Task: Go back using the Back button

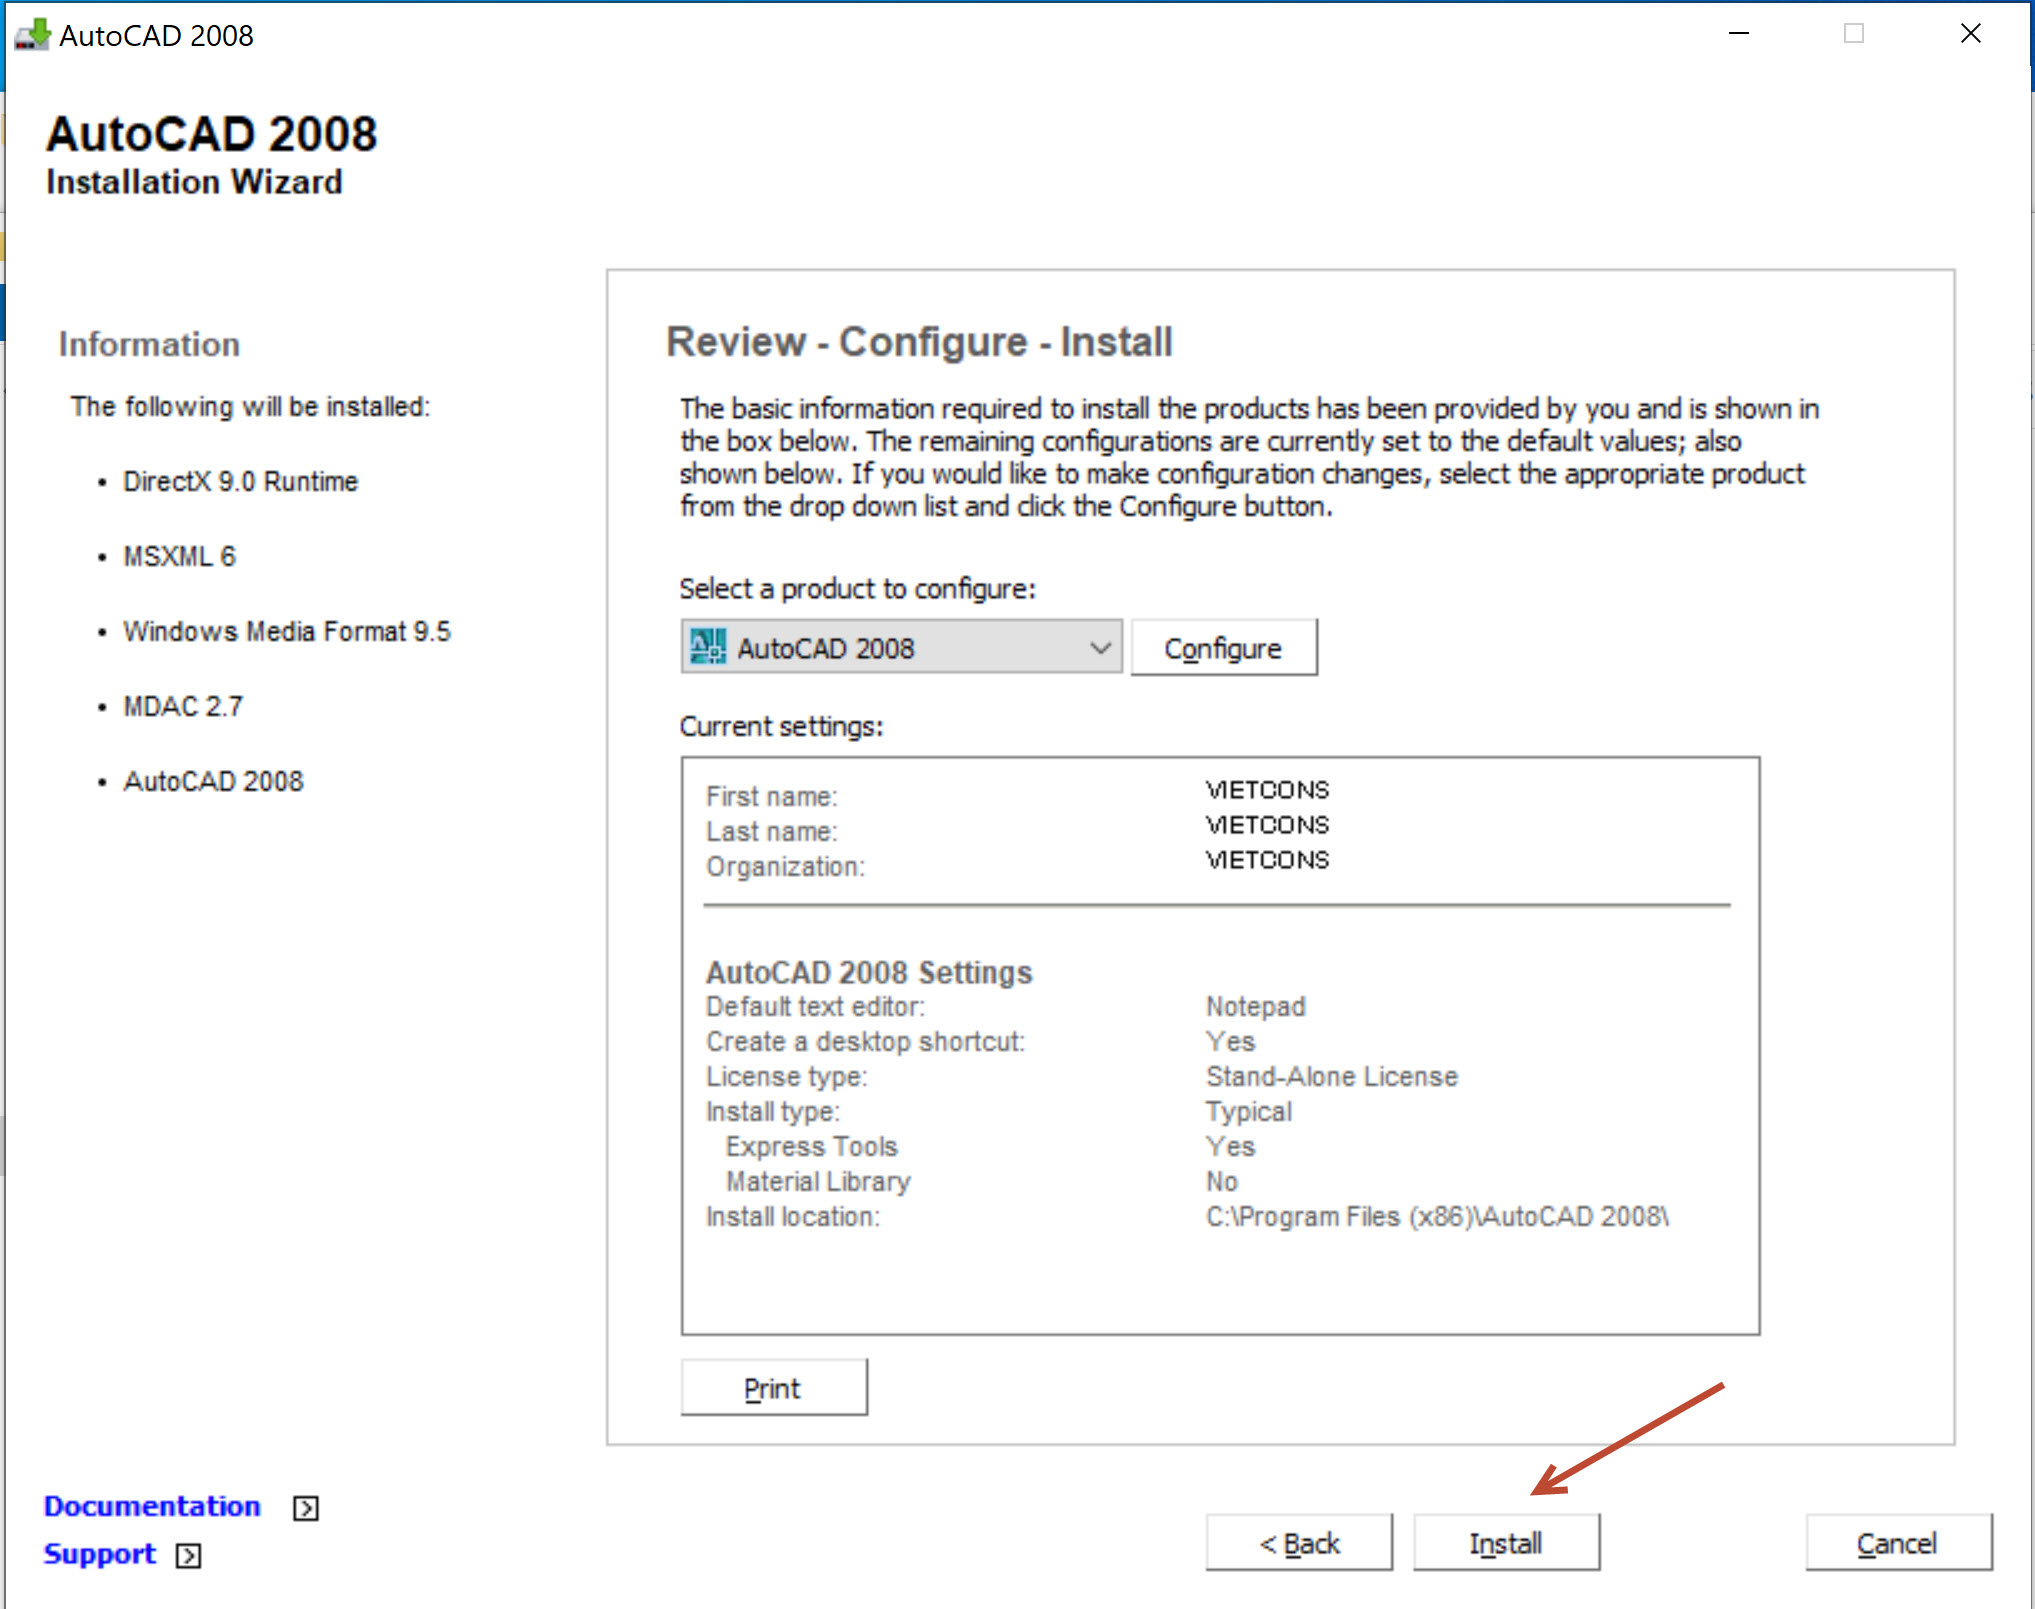Action: click(x=1298, y=1542)
